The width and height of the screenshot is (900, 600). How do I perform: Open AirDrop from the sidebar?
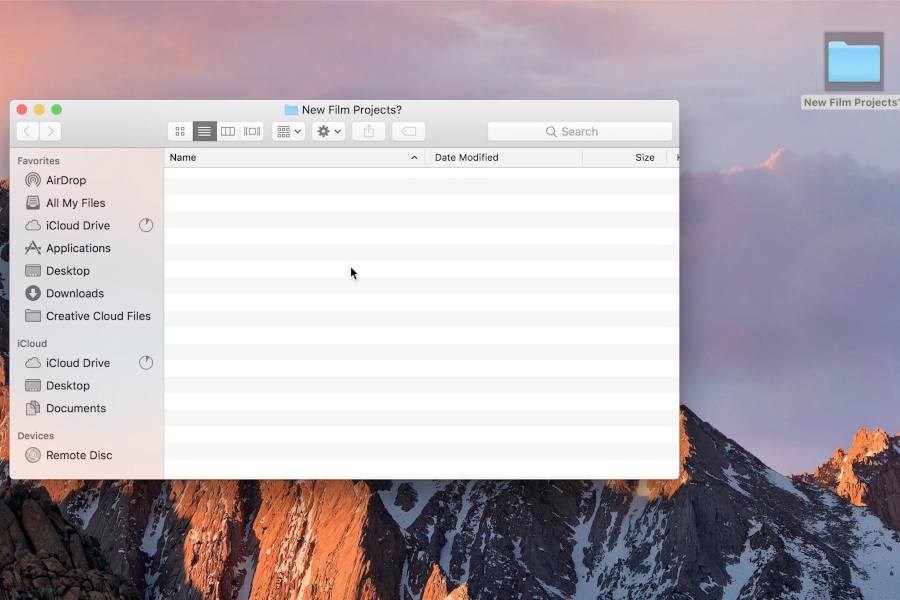[66, 181]
